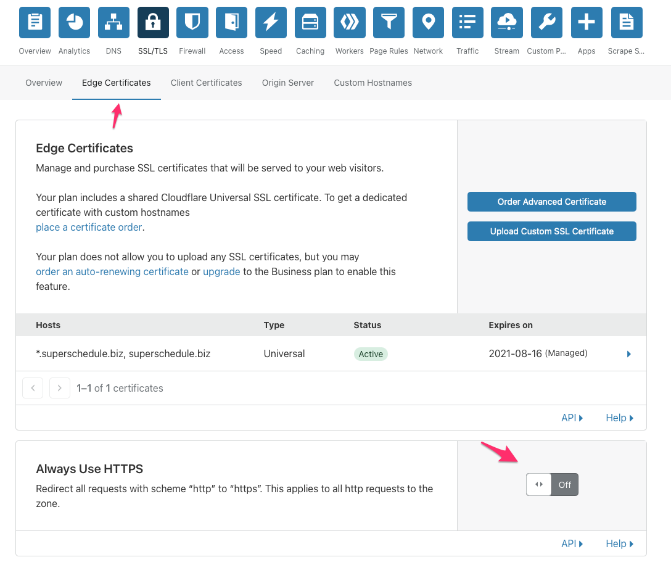671x565 pixels.
Task: Expand API under Always Use HTTPS
Action: tap(572, 544)
